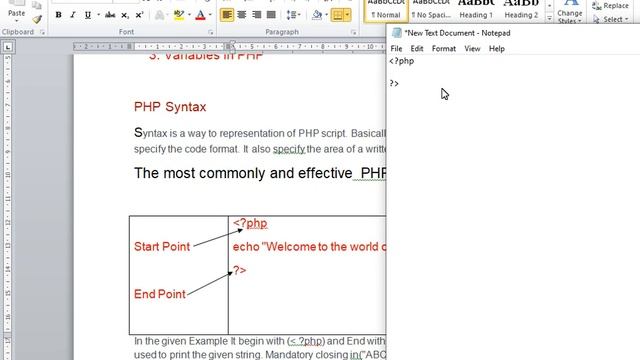Align text right in Word

[256, 15]
